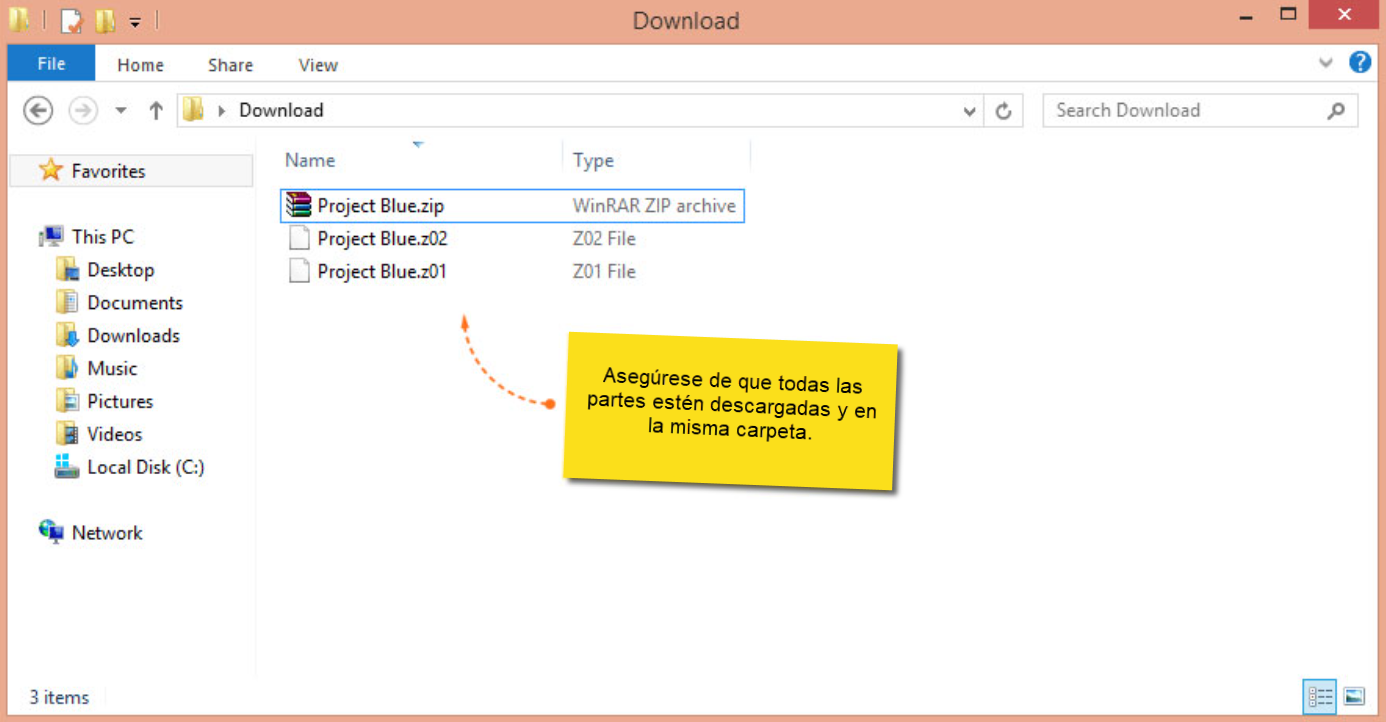The image size is (1386, 722).
Task: Expand the address bar history dropdown
Action: tap(969, 112)
